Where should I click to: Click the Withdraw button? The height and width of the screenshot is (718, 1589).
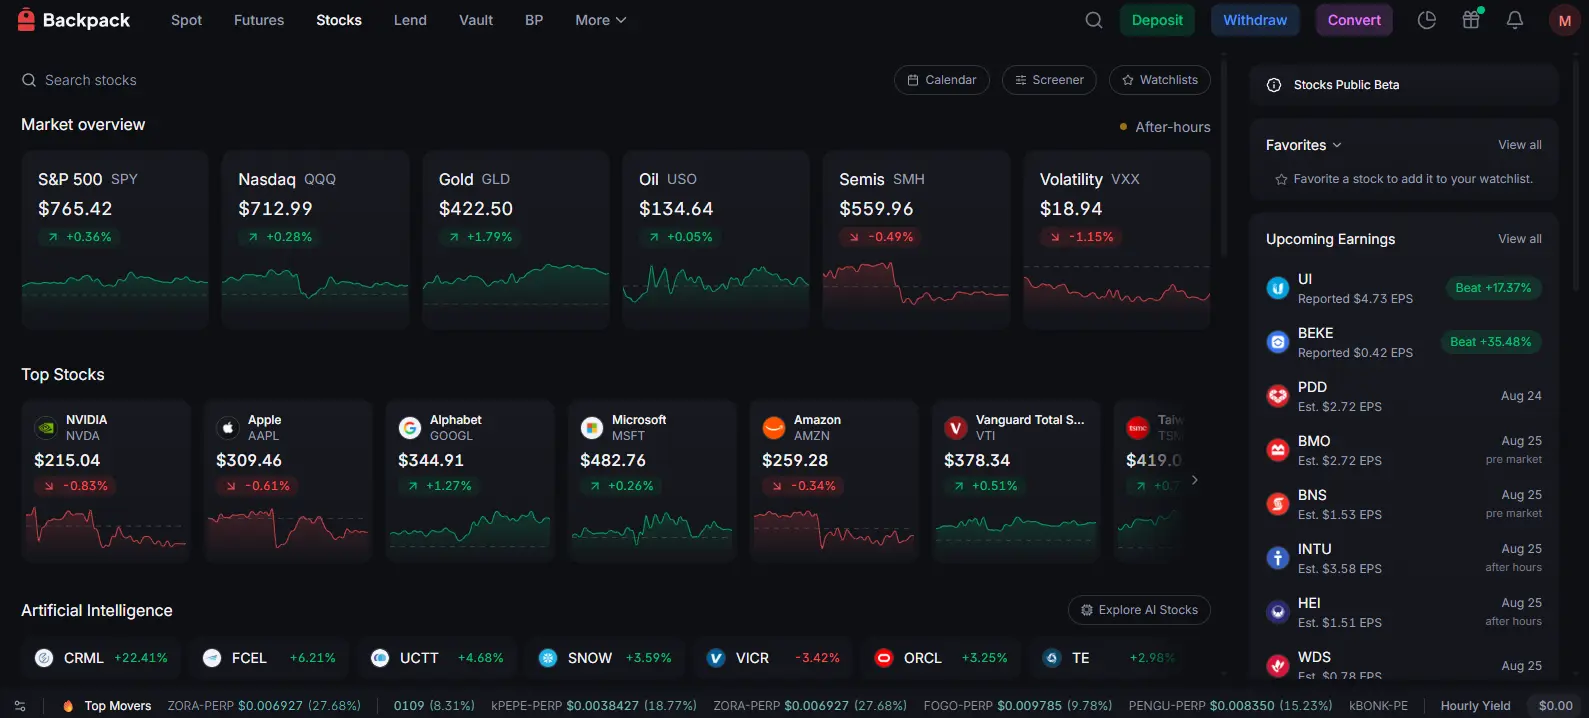point(1255,20)
